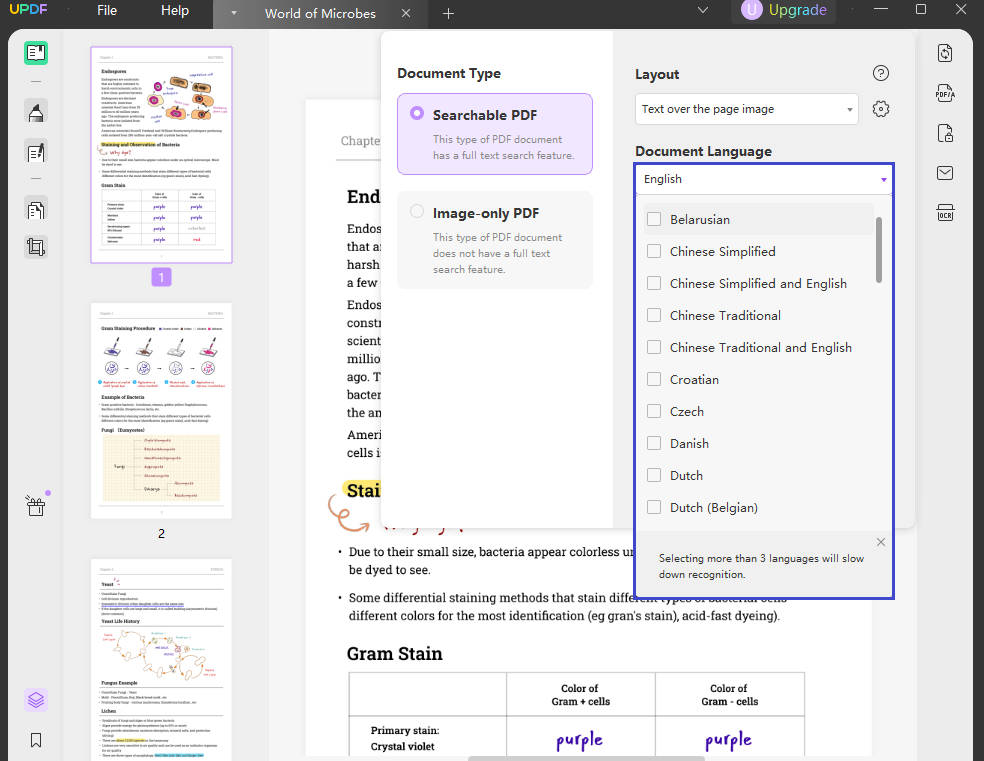Select the highlighter tool
Image resolution: width=984 pixels, height=761 pixels.
(x=36, y=112)
